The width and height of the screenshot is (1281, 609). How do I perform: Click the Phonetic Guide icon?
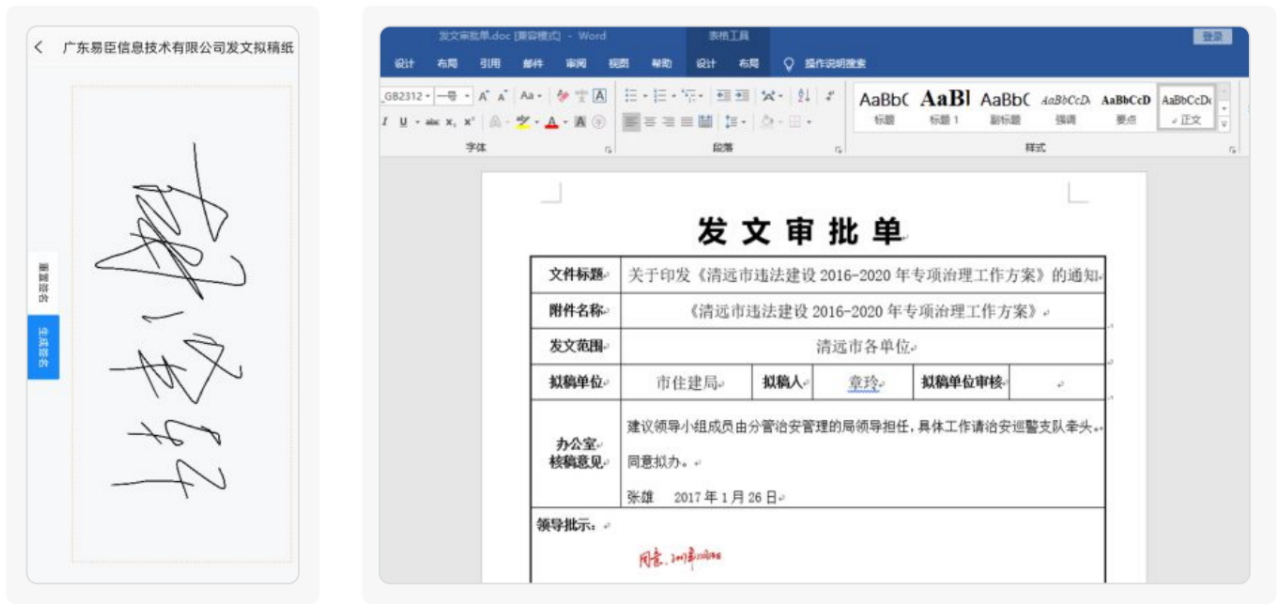point(582,96)
